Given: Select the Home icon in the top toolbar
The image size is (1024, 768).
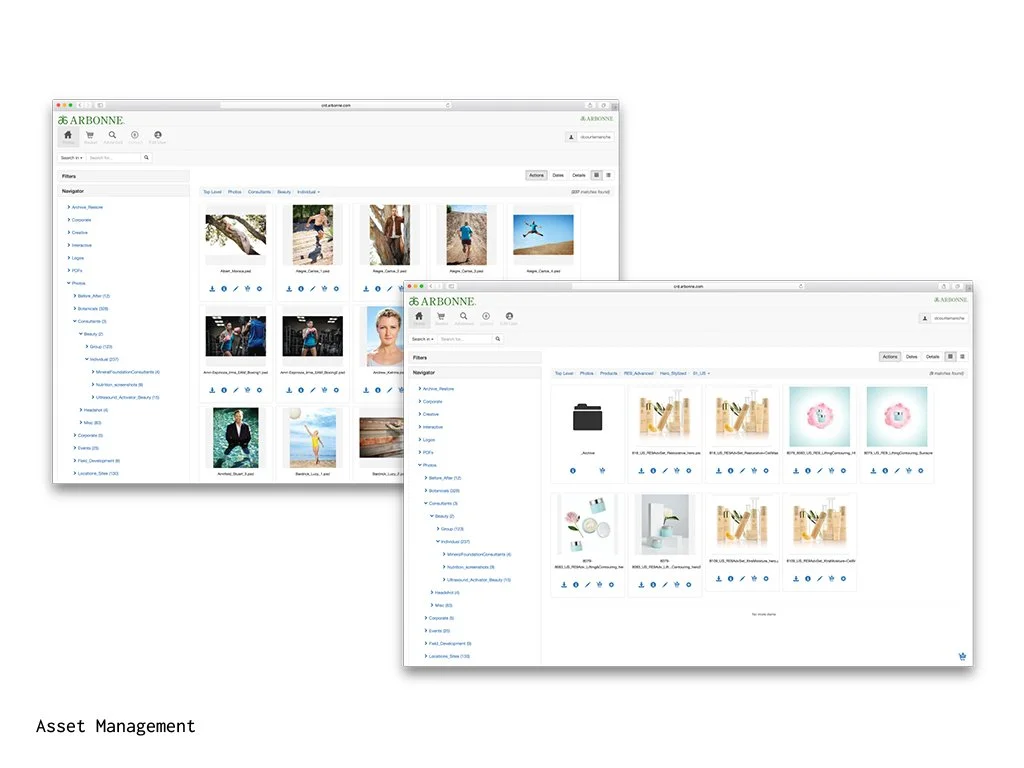Looking at the screenshot, I should (419, 316).
